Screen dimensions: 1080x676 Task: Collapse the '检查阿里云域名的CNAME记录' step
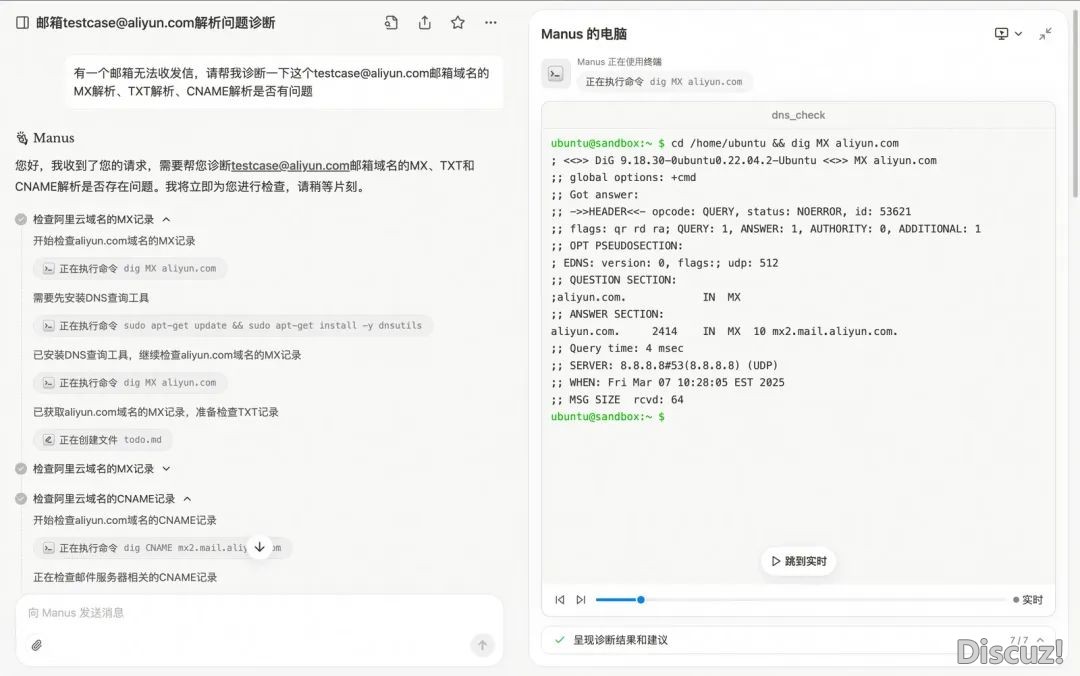click(187, 499)
